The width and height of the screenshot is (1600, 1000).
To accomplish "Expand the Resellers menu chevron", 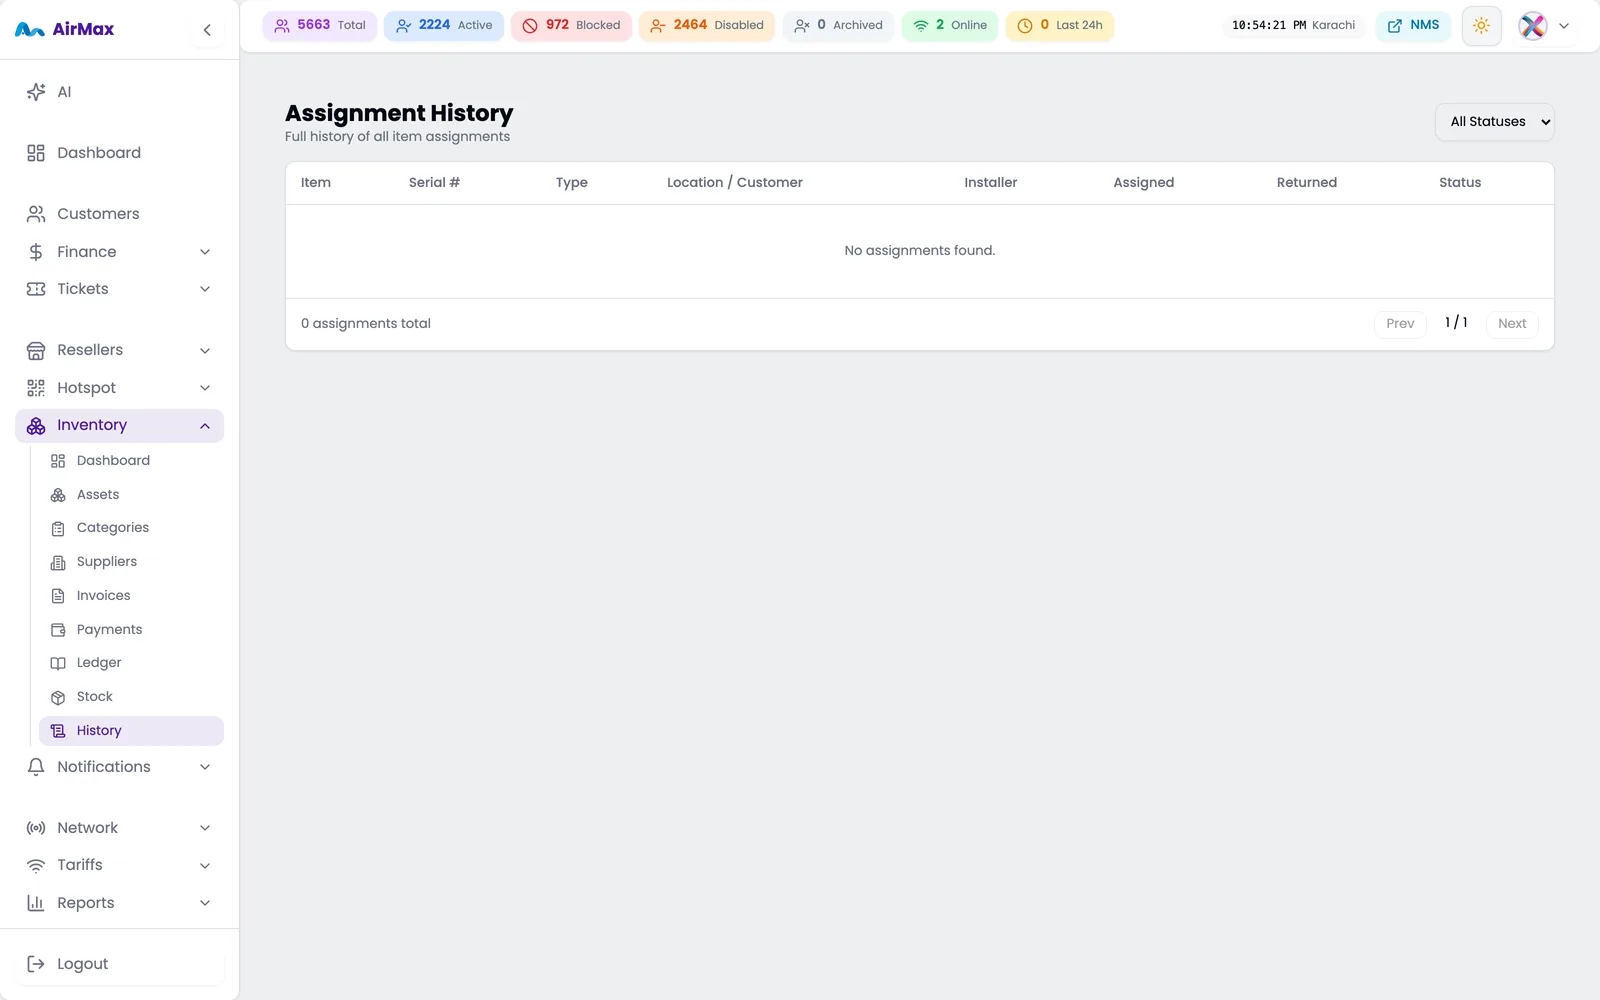I will [205, 350].
